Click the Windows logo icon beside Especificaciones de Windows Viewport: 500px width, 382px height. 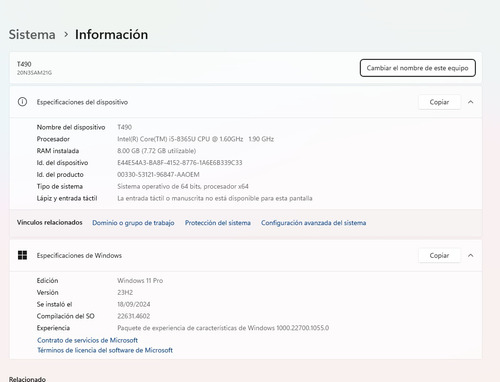pos(22,255)
